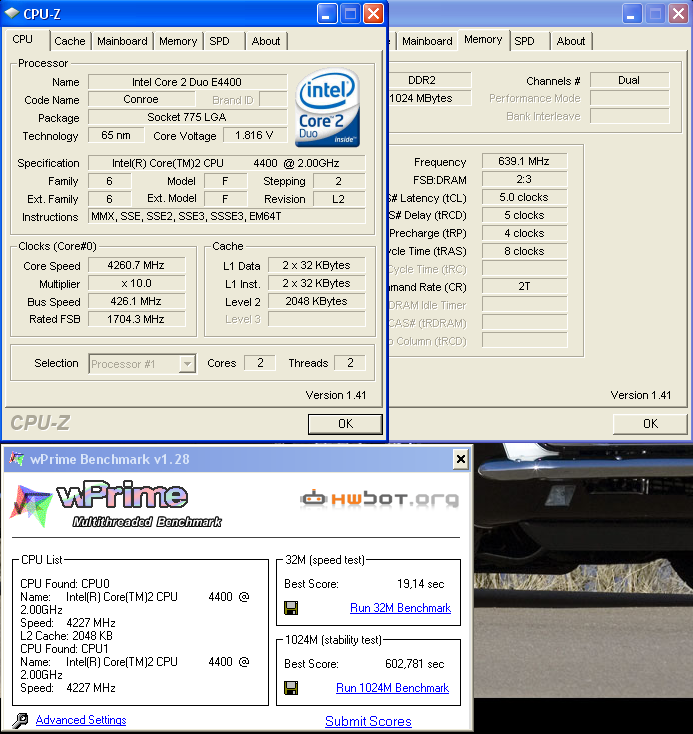Click the hwbot.org logo in wPrime
The image size is (693, 734).
click(x=380, y=499)
